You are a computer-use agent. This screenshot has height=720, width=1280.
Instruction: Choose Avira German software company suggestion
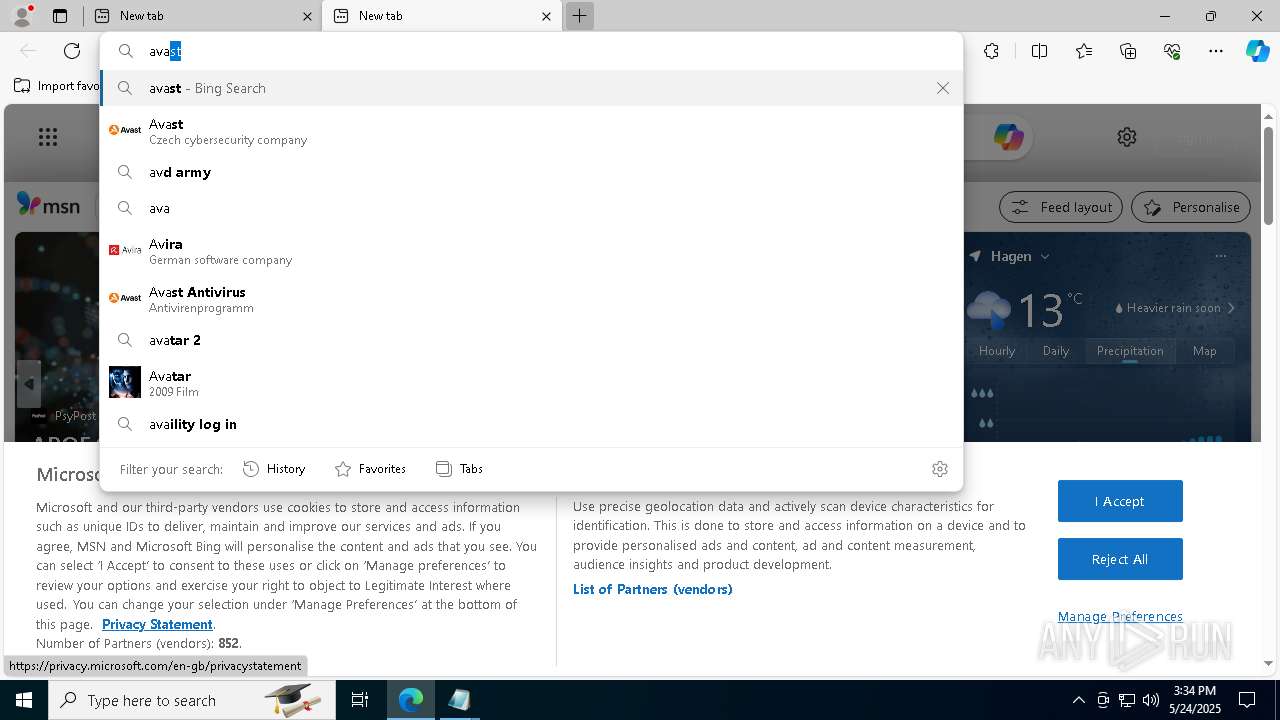531,251
